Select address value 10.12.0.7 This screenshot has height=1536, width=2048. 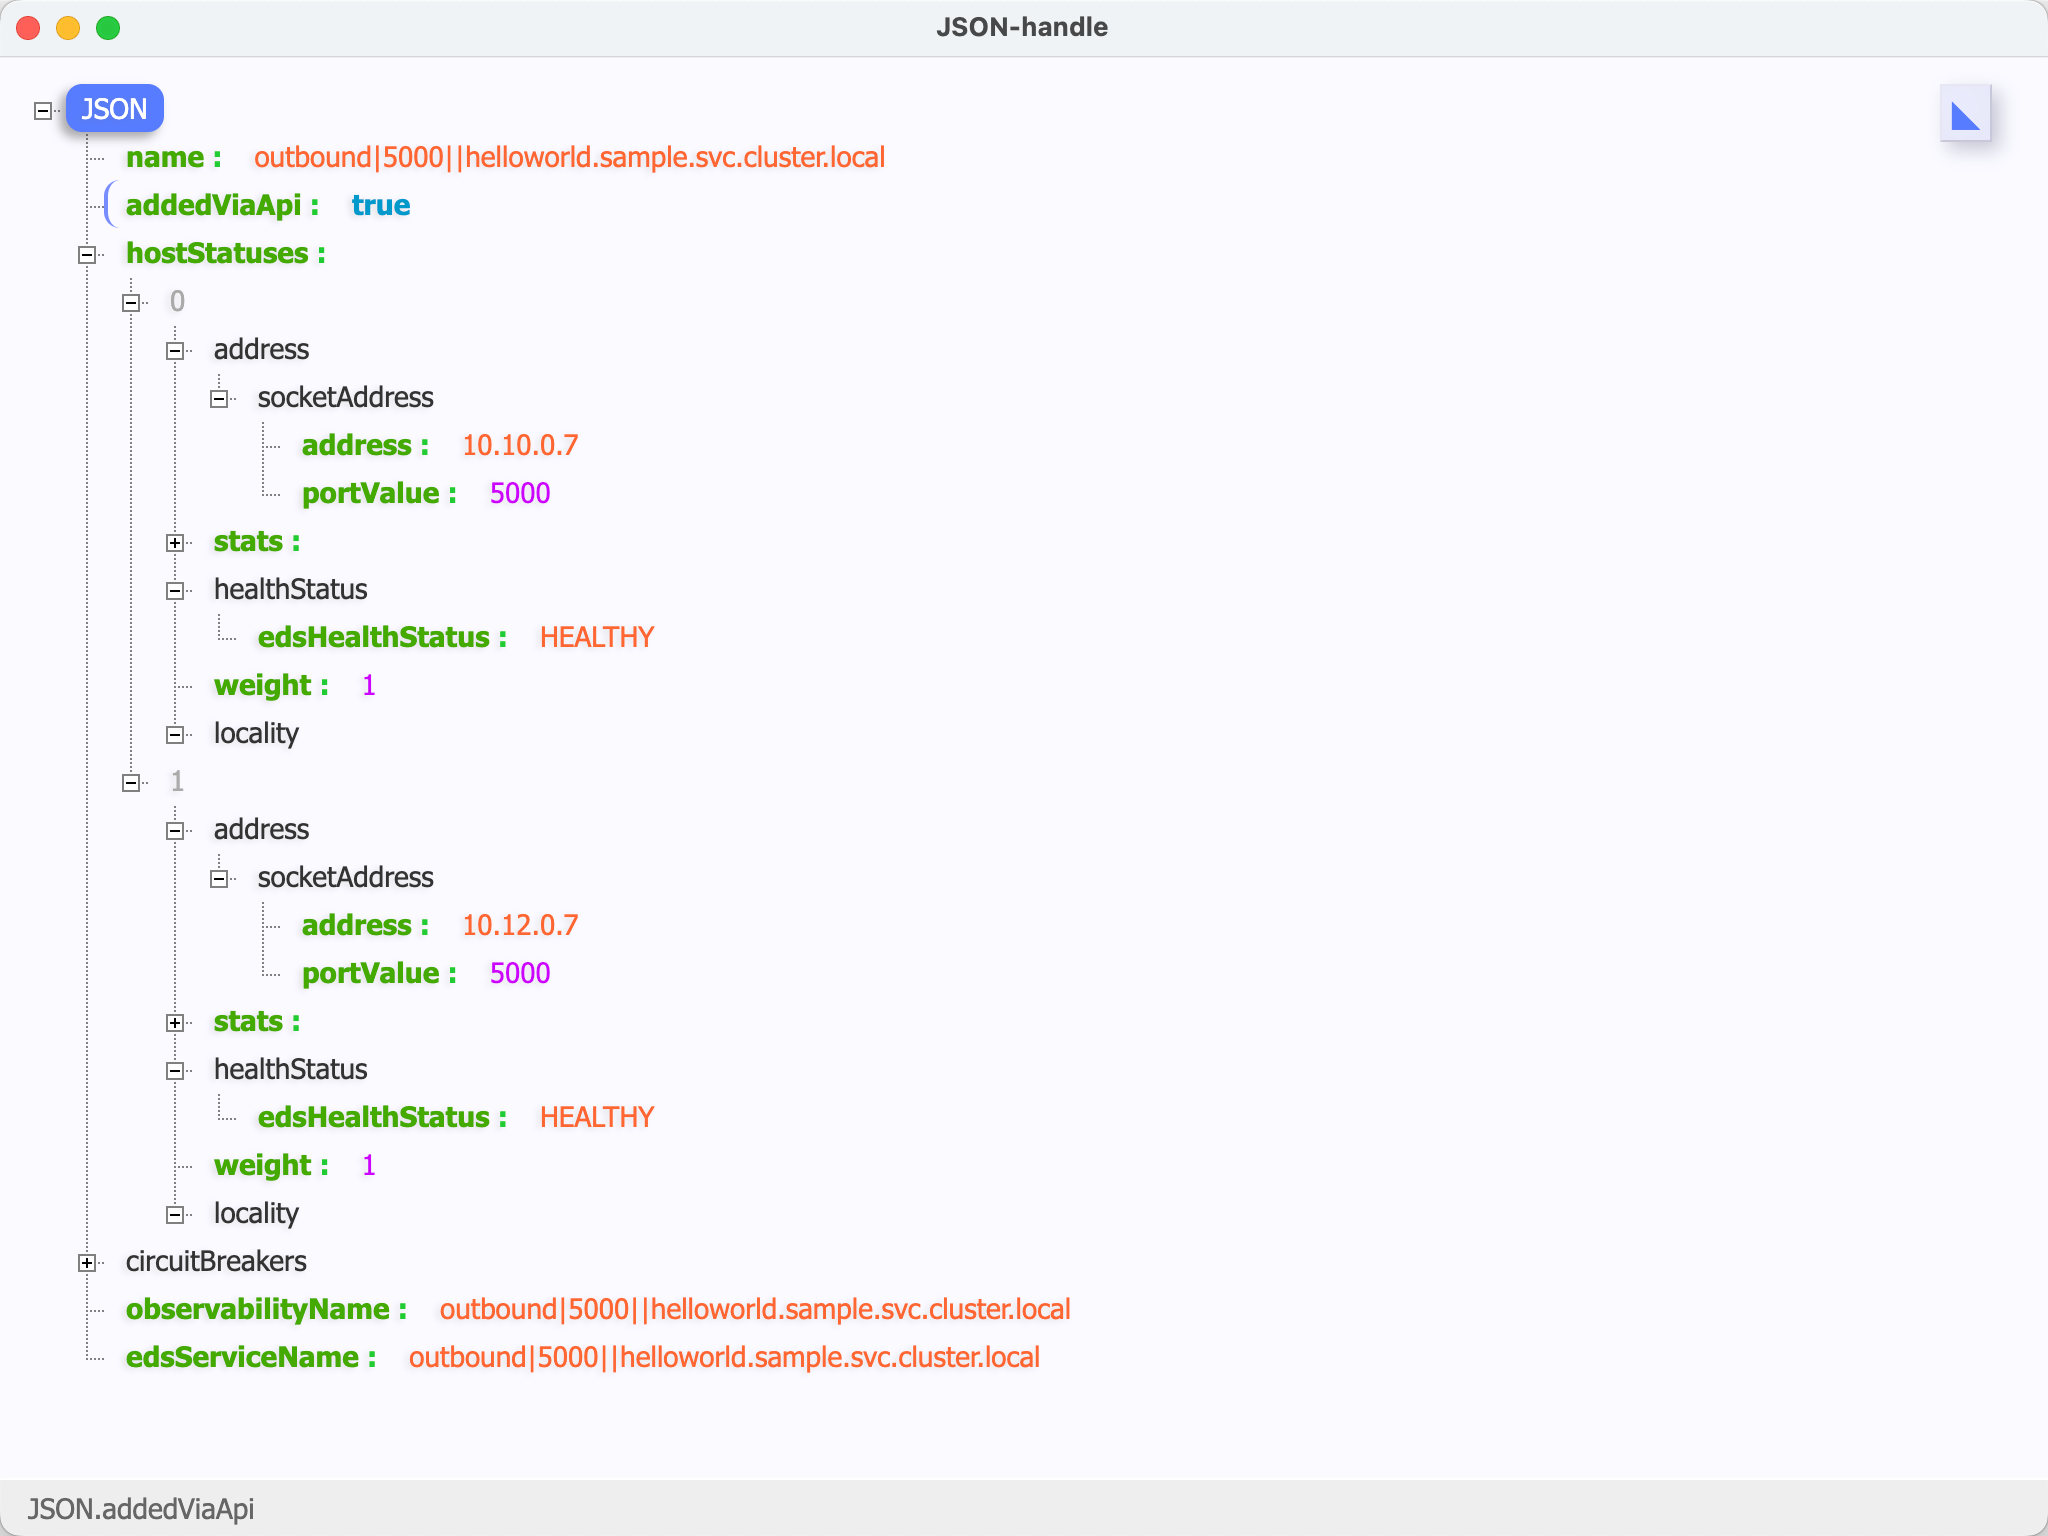[x=520, y=925]
